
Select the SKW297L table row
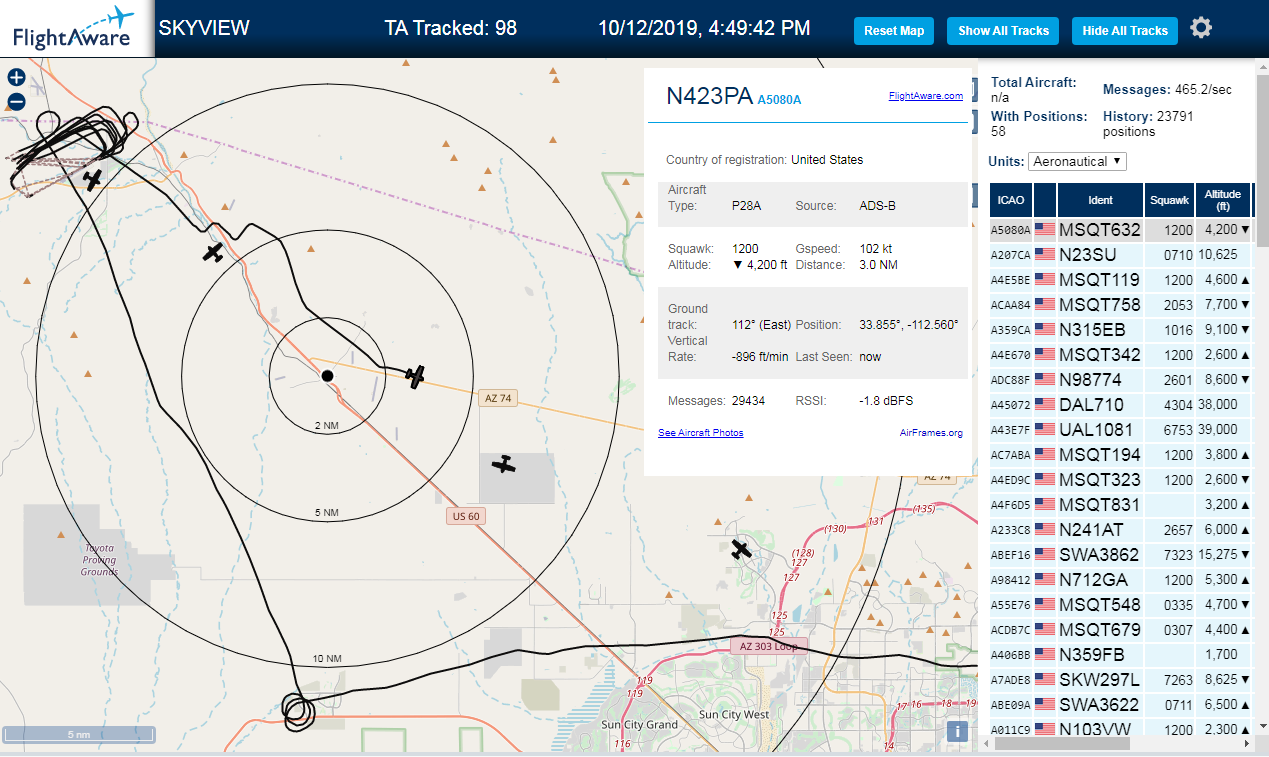[x=1121, y=680]
